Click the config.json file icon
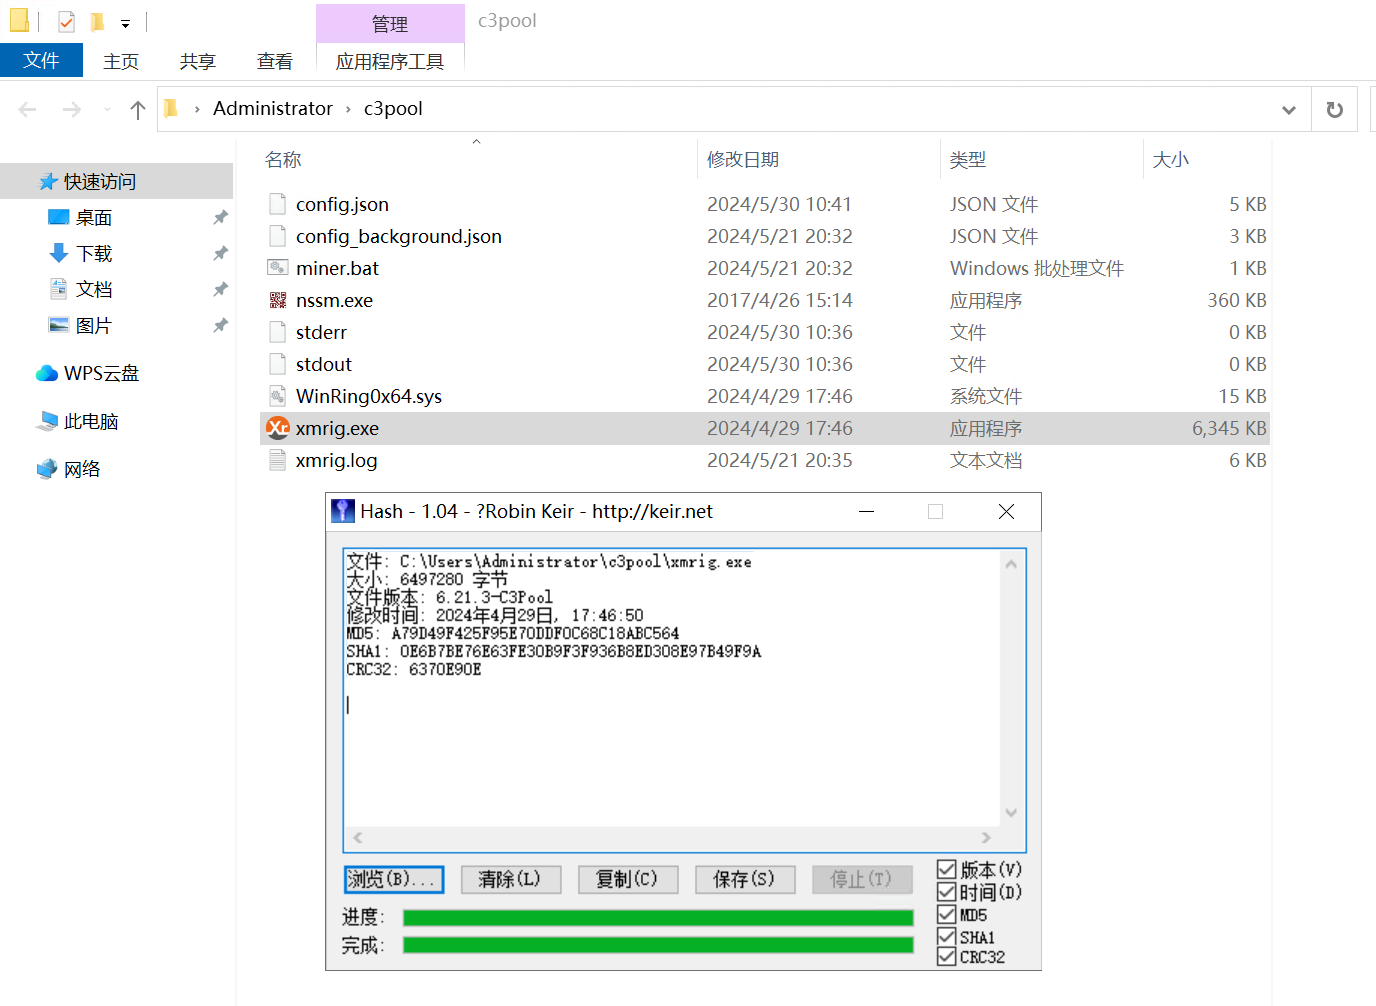 pos(278,204)
